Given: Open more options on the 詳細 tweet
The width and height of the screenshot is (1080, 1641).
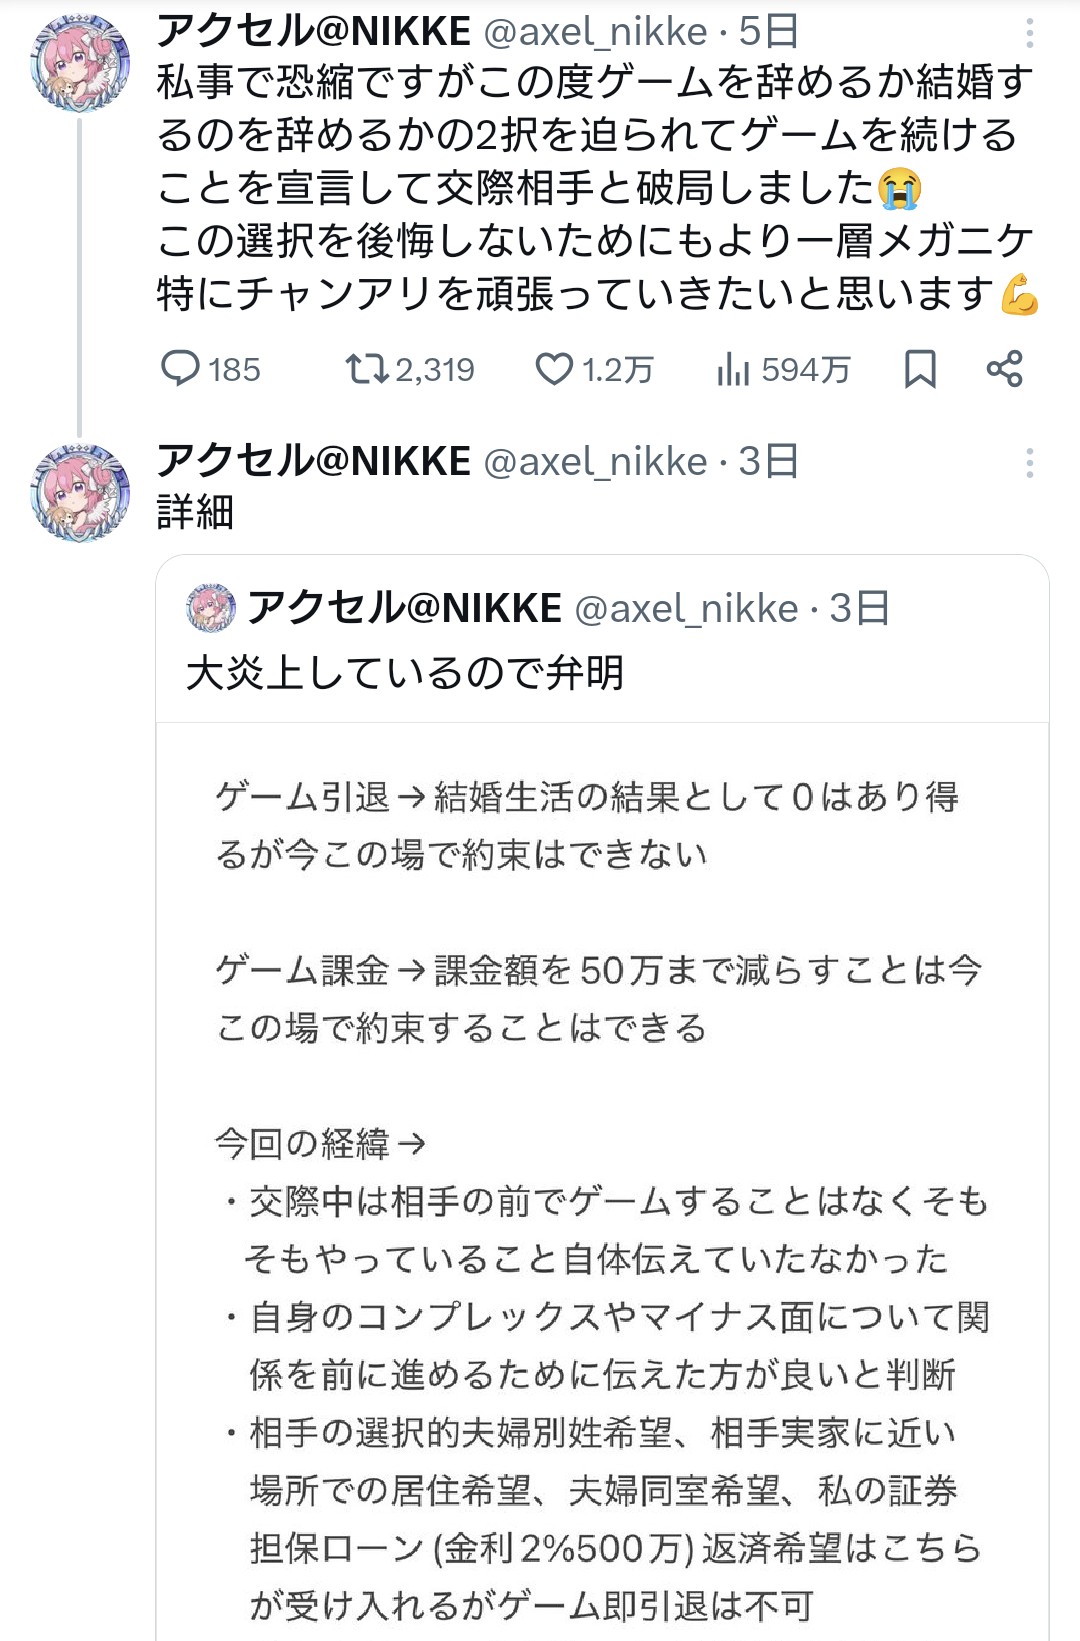Looking at the screenshot, I should pyautogui.click(x=1029, y=463).
